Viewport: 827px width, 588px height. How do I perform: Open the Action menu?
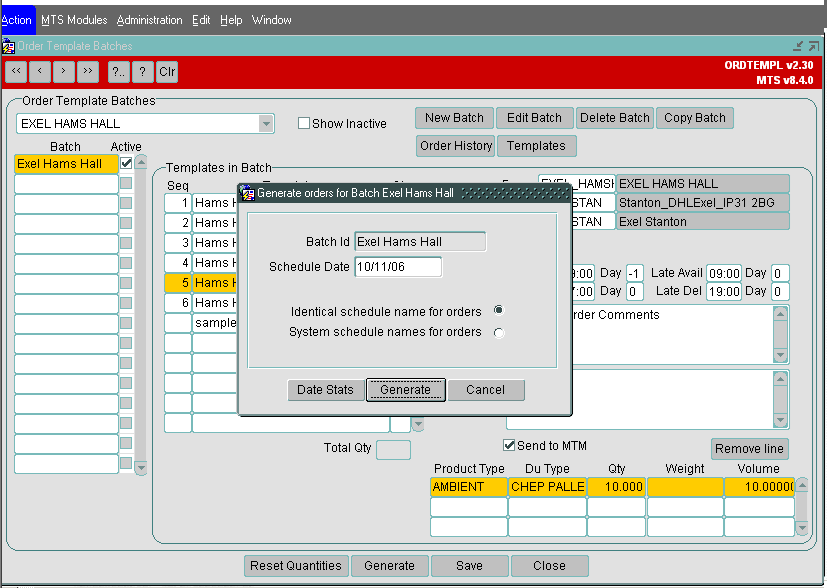tap(16, 20)
